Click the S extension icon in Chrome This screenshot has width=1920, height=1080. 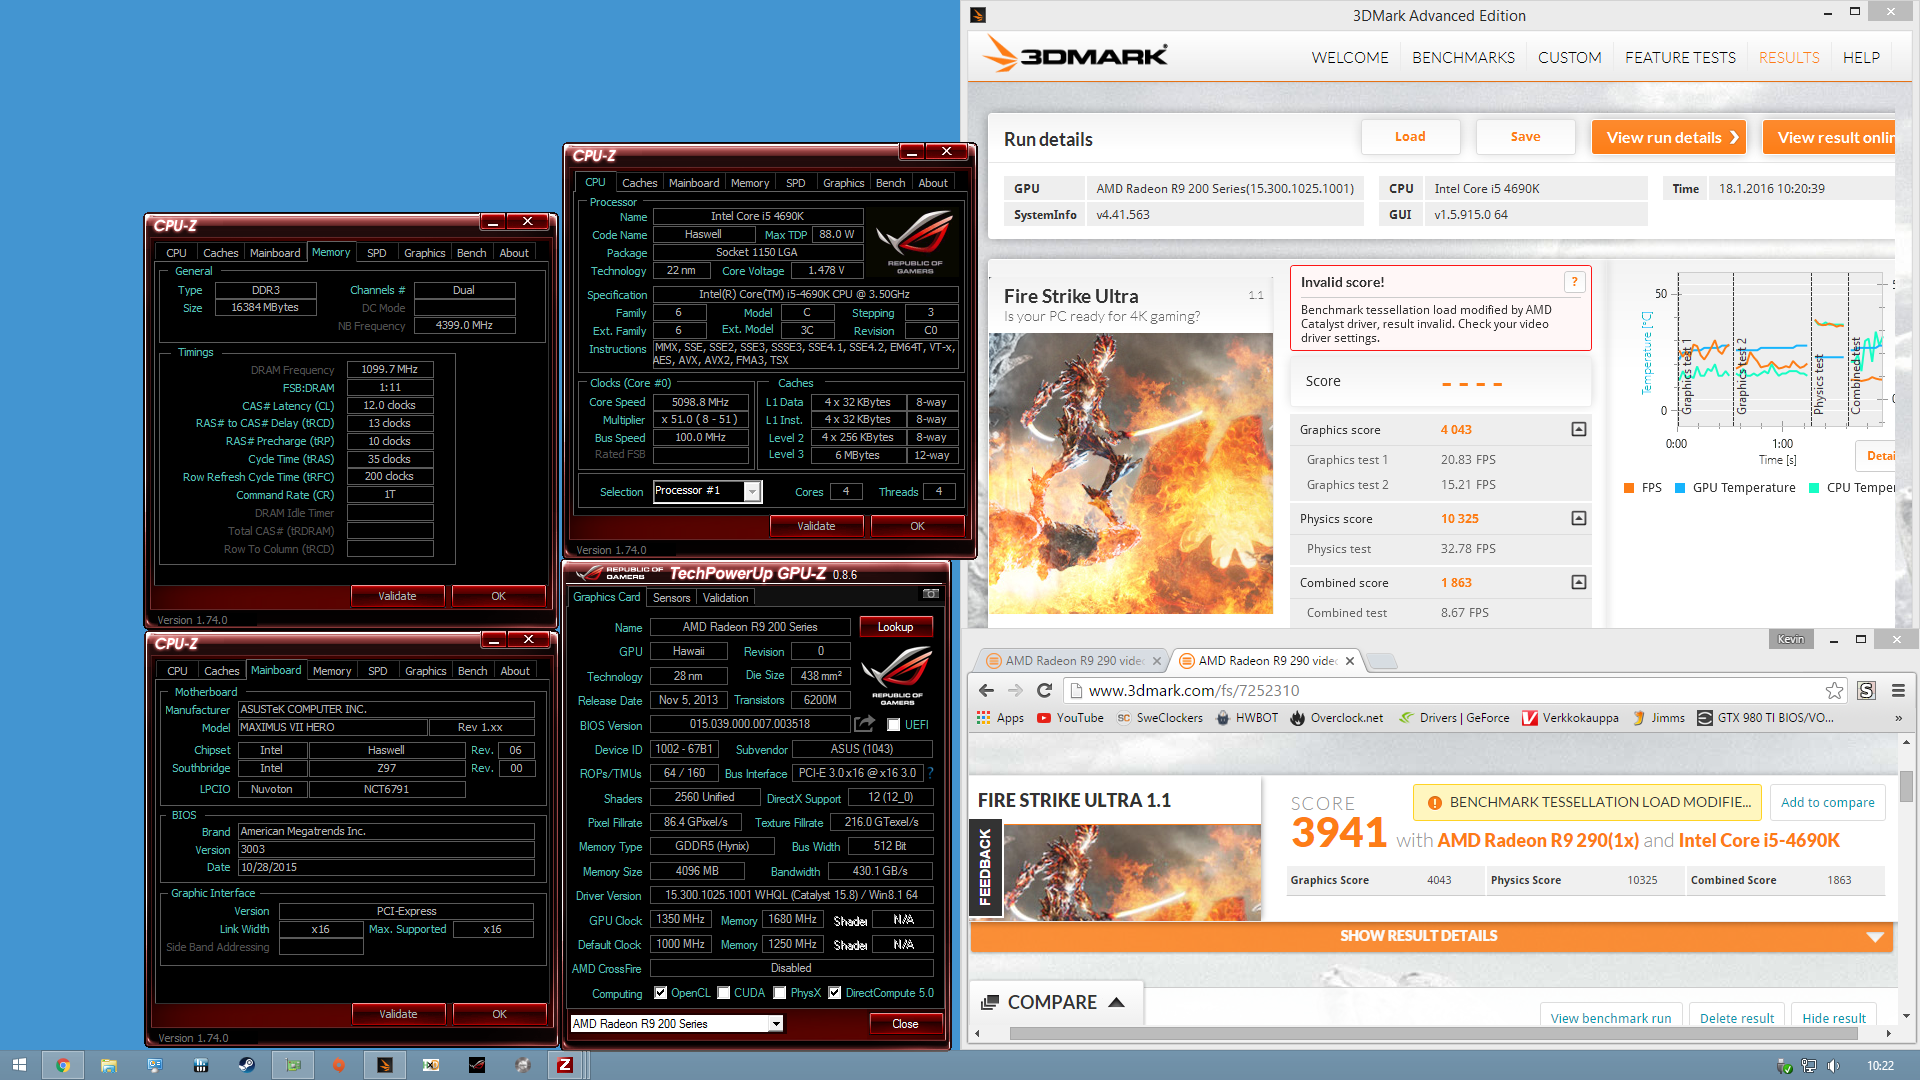(x=1866, y=690)
